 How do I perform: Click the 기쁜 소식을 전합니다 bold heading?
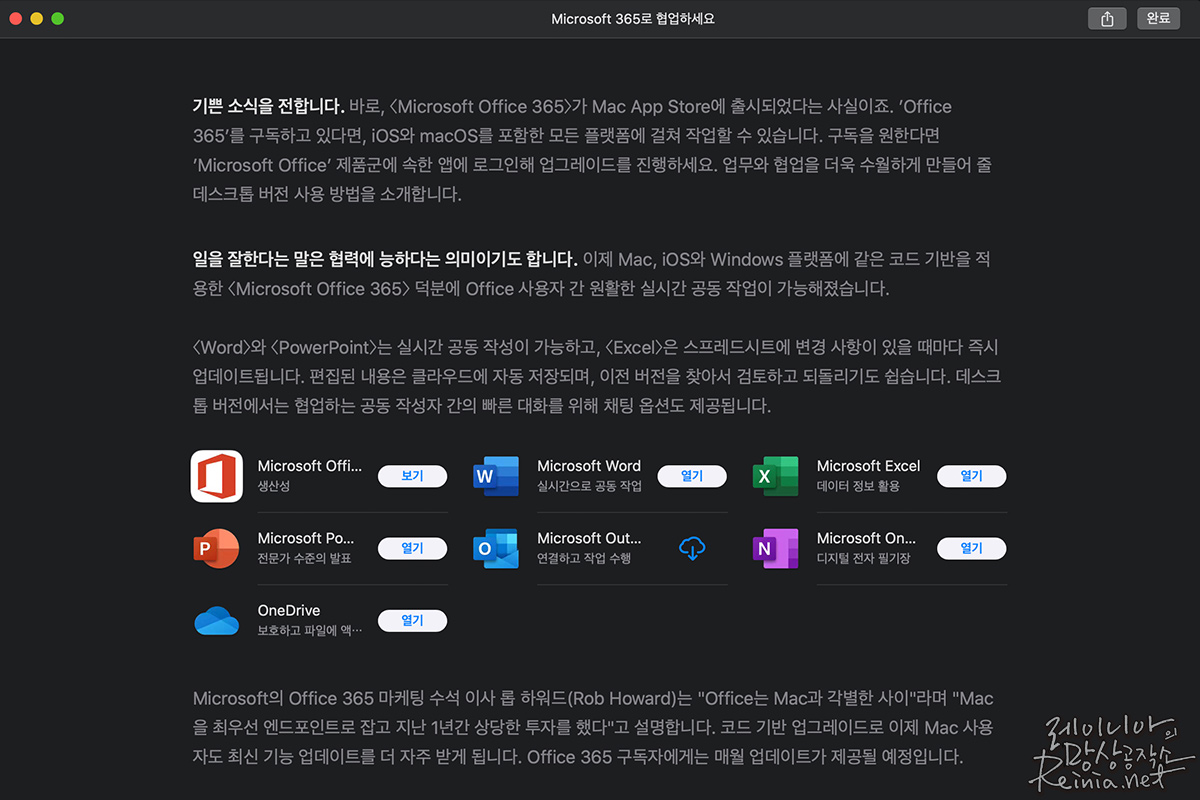(x=269, y=106)
